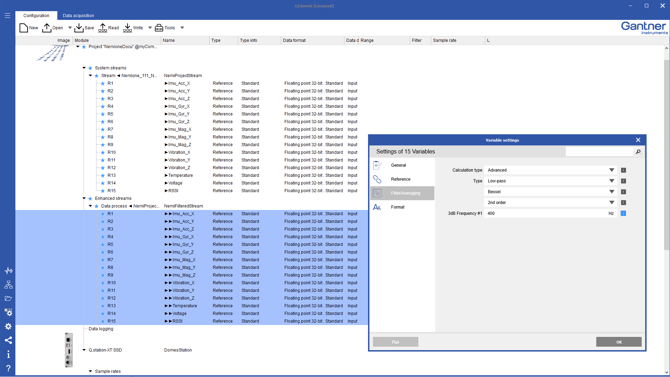Expand the Write button dropdown arrow

pyautogui.click(x=150, y=28)
